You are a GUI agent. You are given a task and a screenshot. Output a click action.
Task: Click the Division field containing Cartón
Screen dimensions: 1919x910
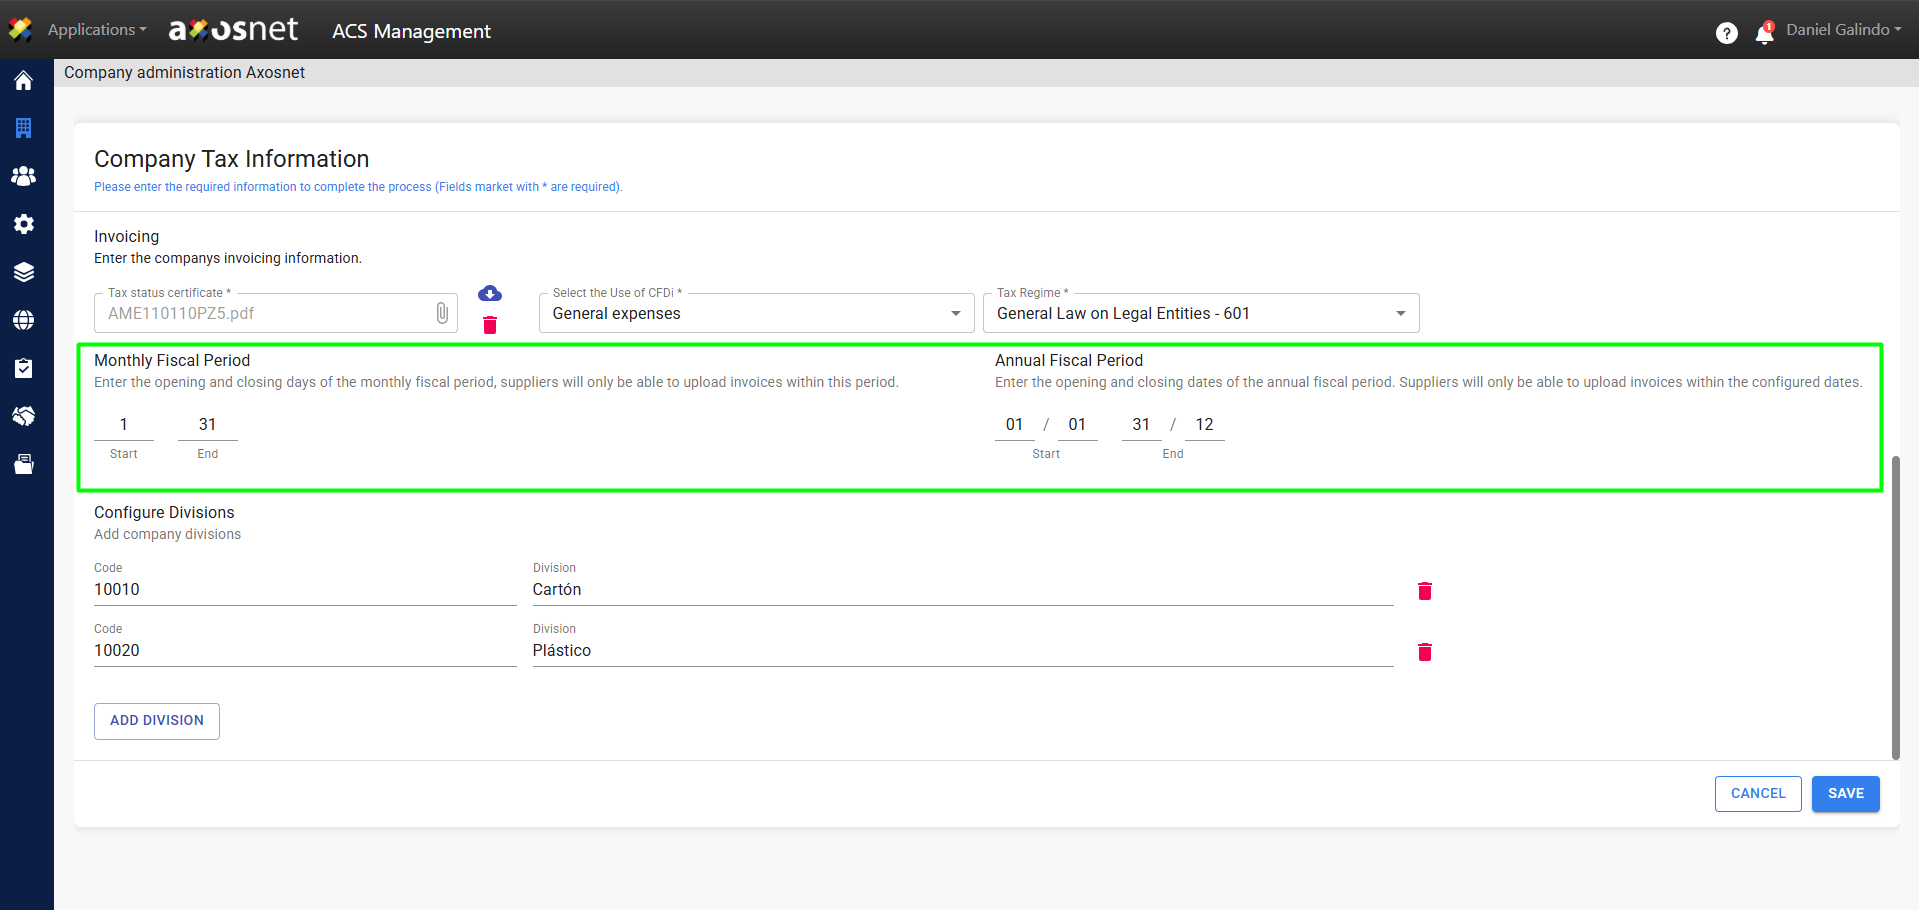pyautogui.click(x=963, y=590)
